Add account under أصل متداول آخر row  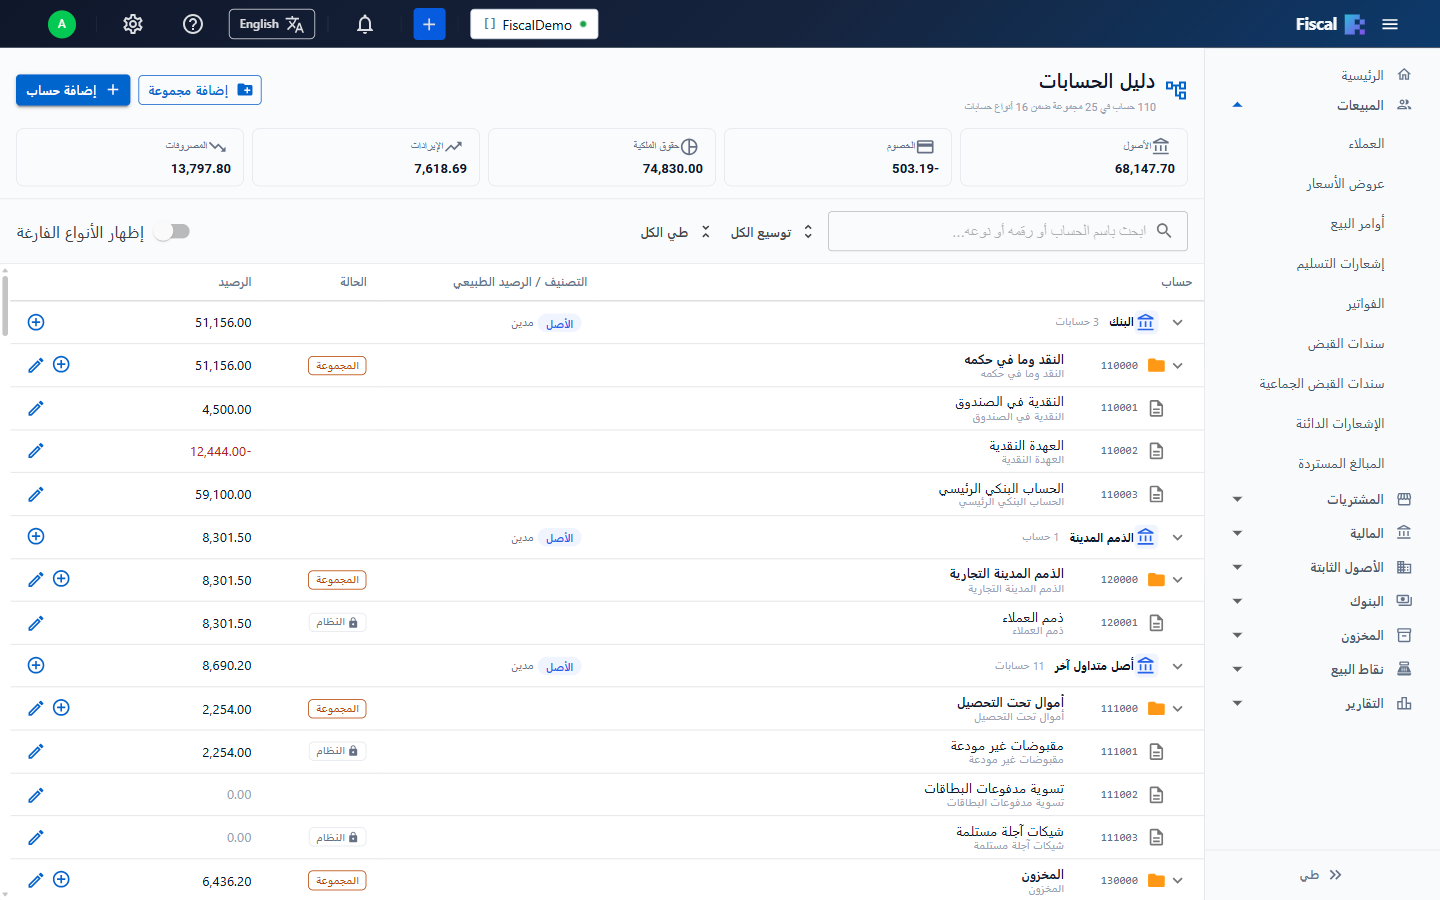pyautogui.click(x=36, y=665)
